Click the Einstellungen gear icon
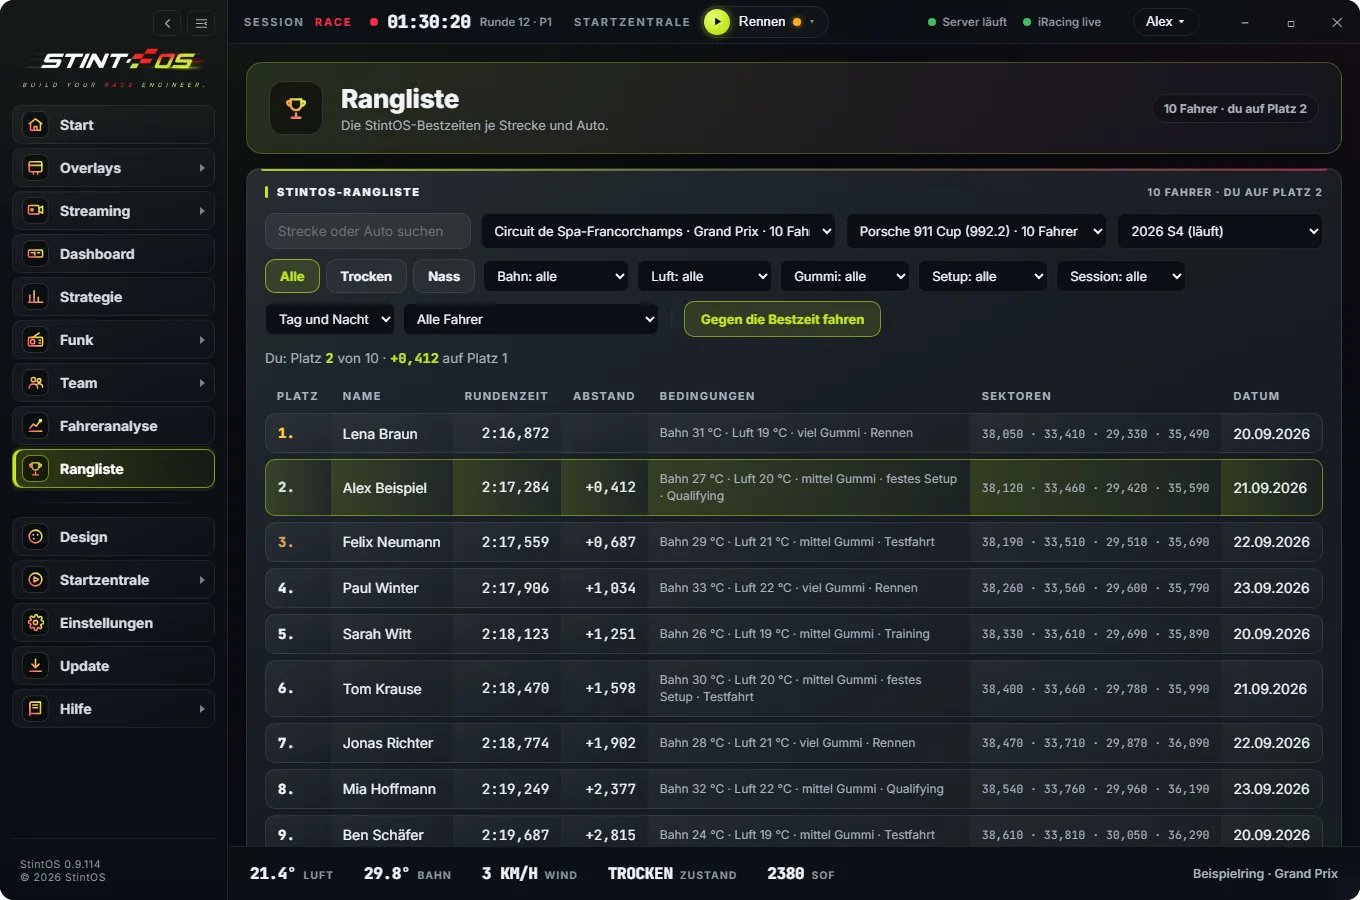 [36, 623]
